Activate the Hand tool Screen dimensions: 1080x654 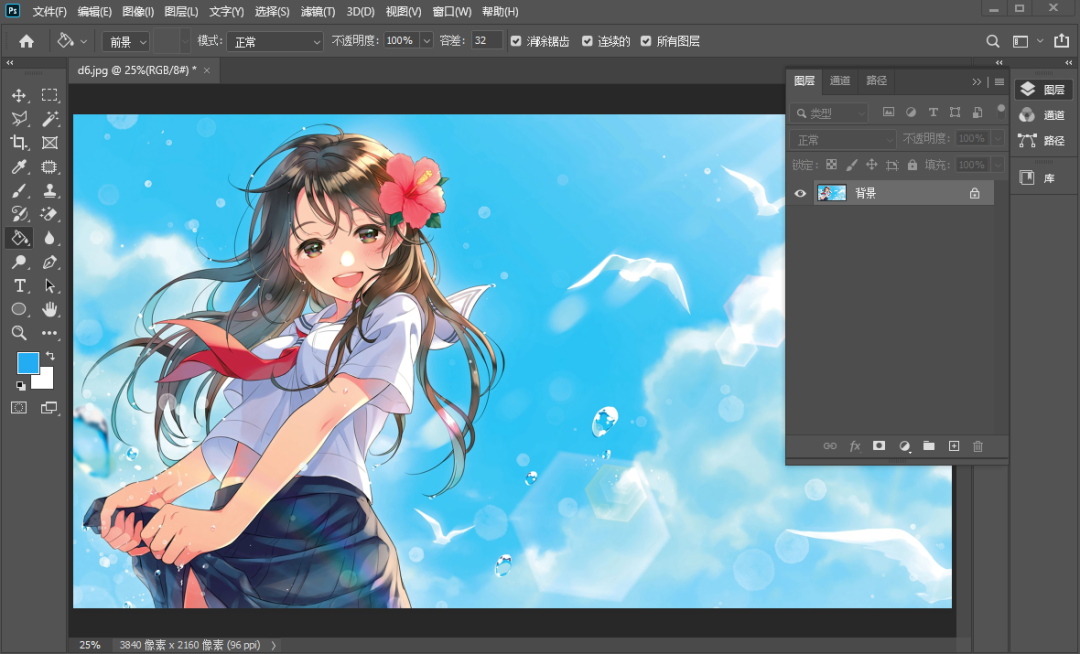[49, 310]
